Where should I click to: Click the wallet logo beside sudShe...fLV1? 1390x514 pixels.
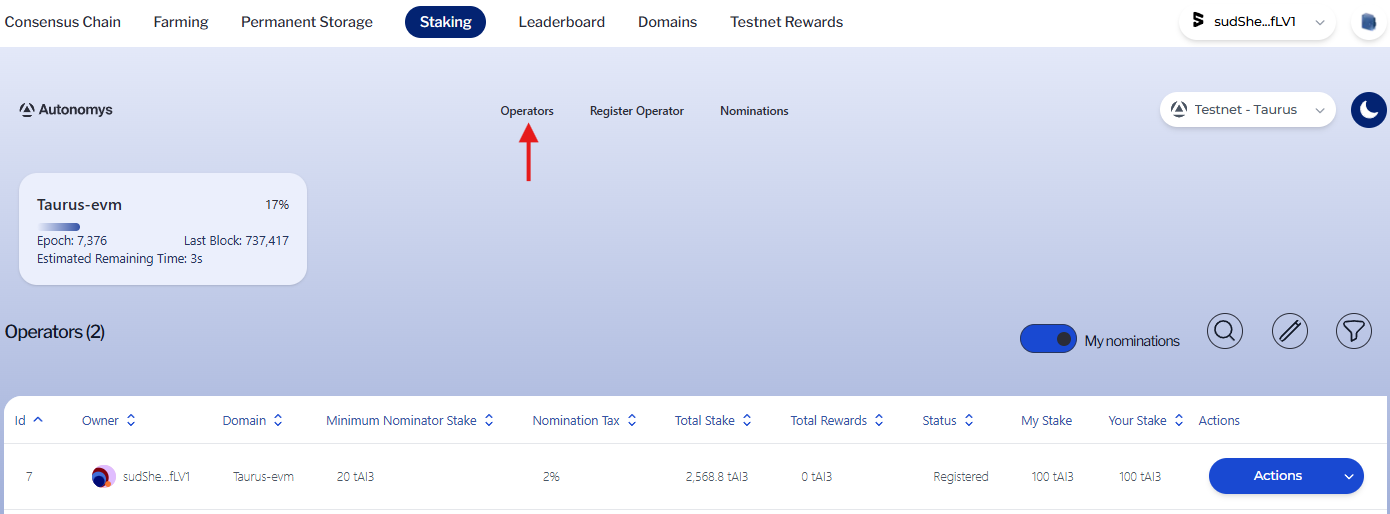[1198, 21]
